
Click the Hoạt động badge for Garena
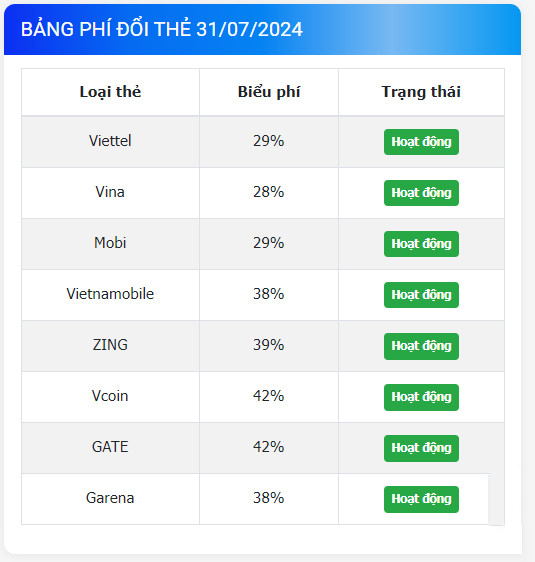click(x=421, y=499)
